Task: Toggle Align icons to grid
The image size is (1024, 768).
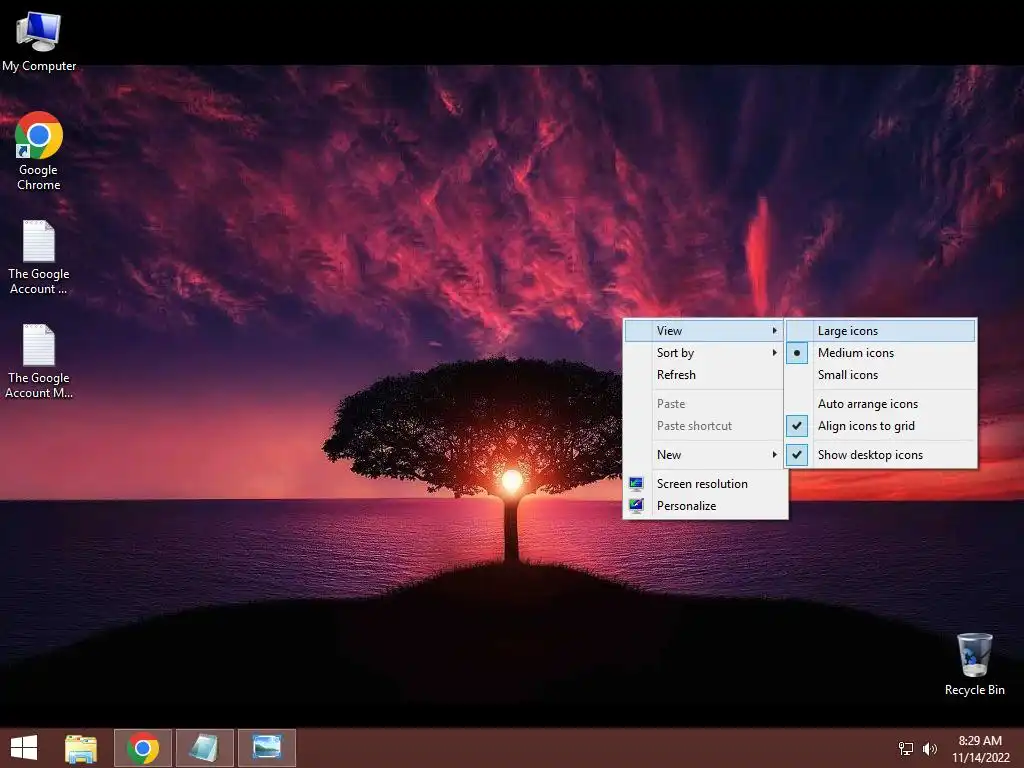Action: 881,426
